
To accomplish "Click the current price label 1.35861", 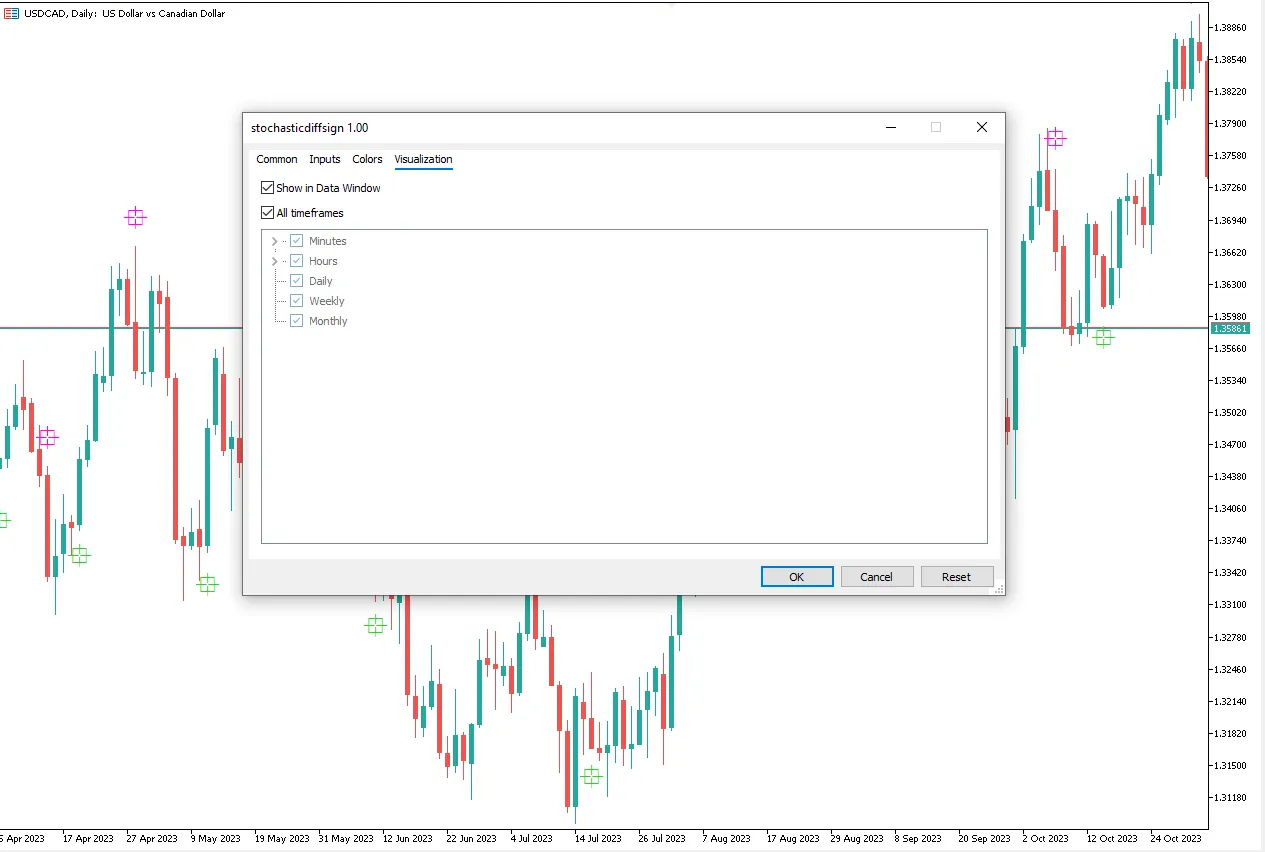I will tap(1230, 328).
